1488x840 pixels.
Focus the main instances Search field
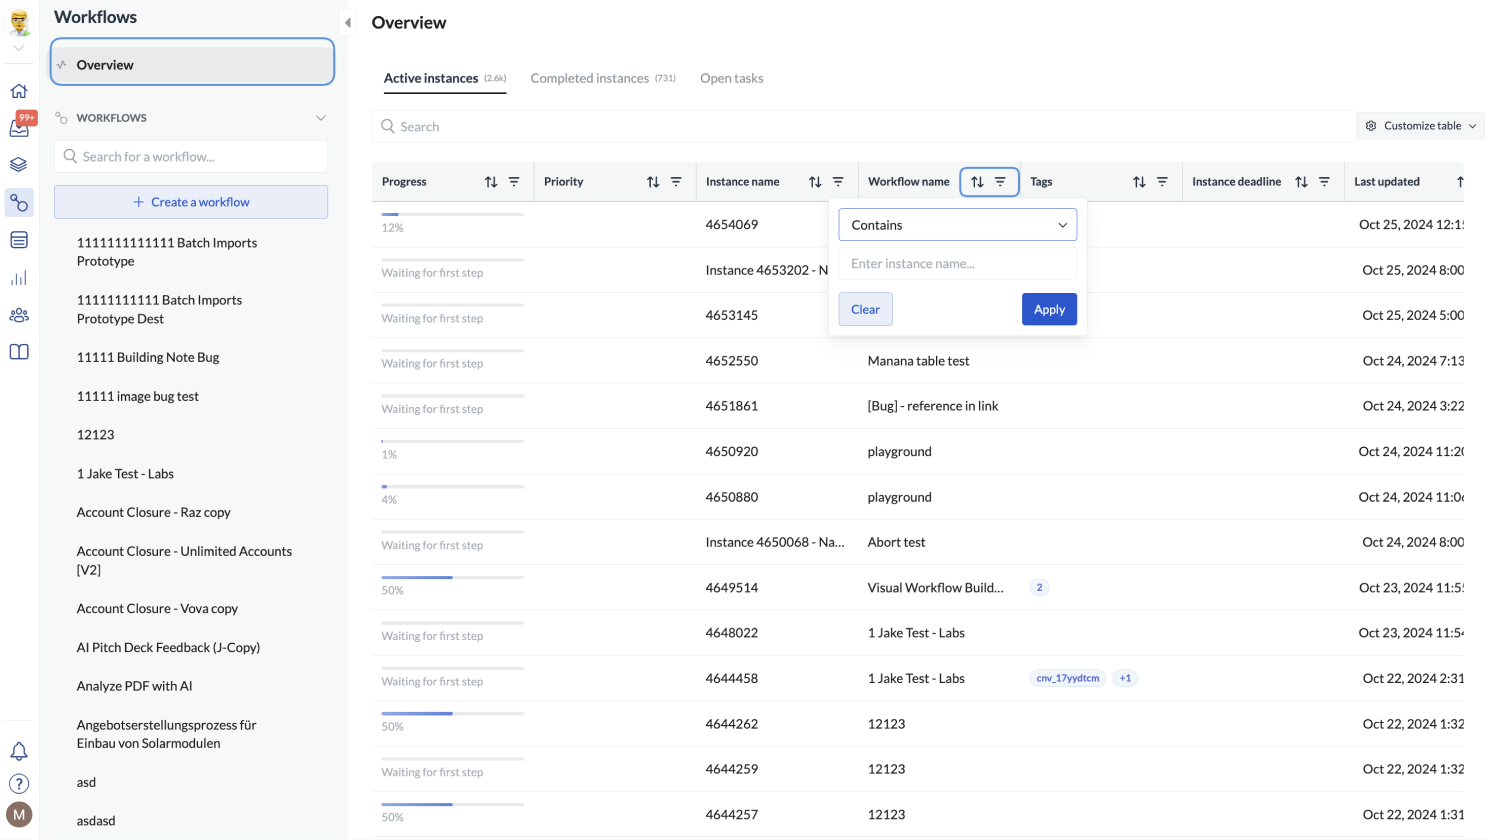[x=864, y=127]
